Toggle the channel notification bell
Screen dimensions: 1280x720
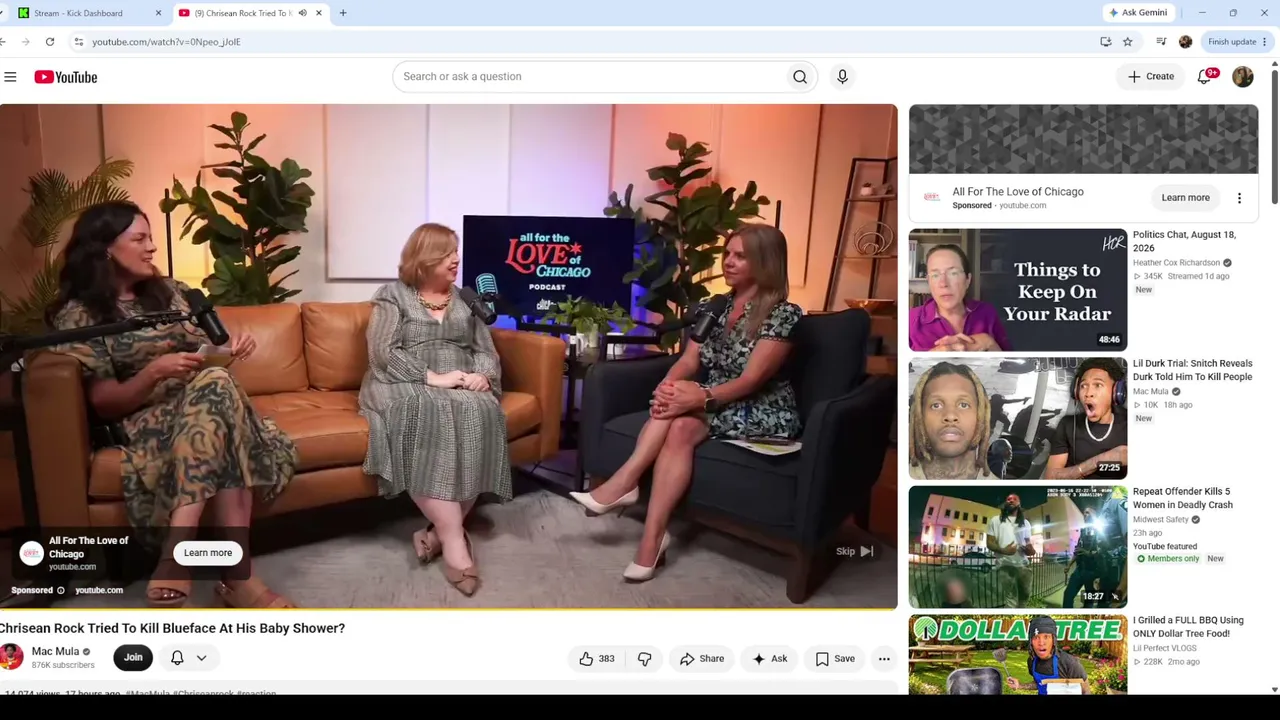pos(177,658)
